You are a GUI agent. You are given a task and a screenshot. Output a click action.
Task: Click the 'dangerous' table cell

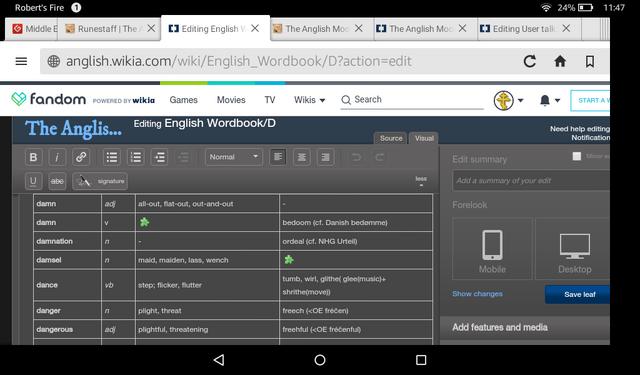point(67,329)
